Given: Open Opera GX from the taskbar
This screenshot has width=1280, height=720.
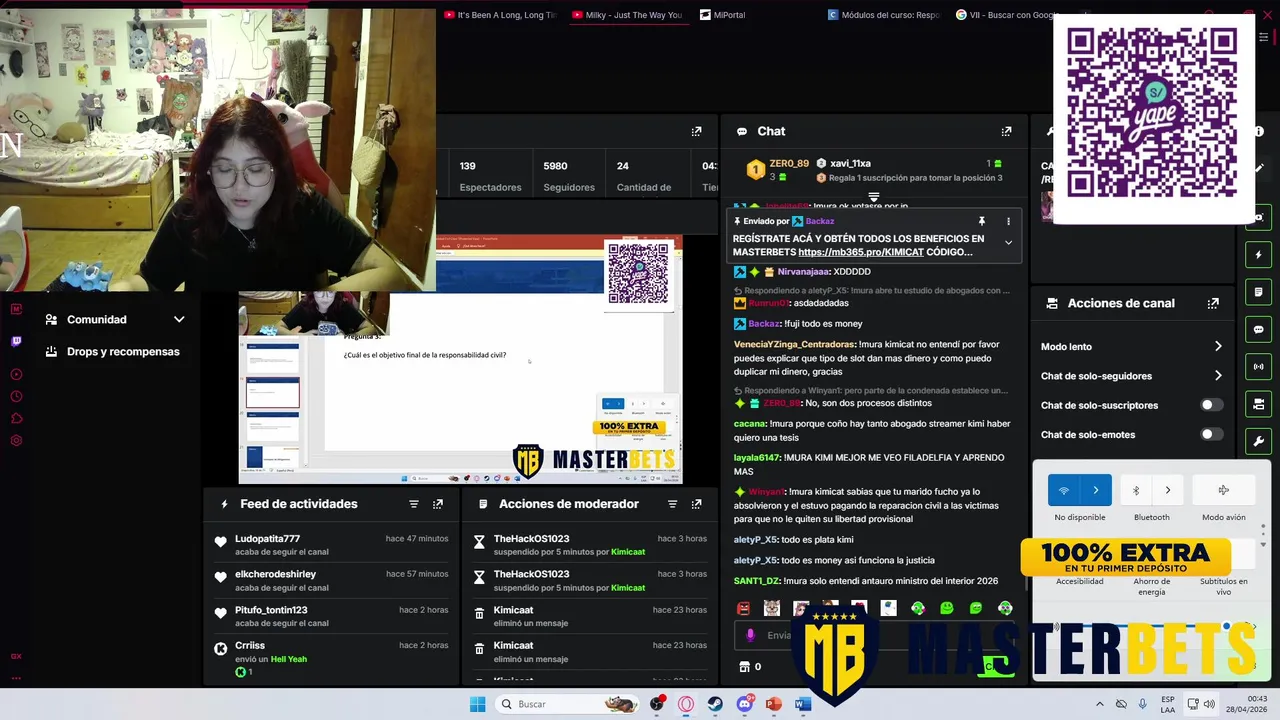Looking at the screenshot, I should pos(686,704).
